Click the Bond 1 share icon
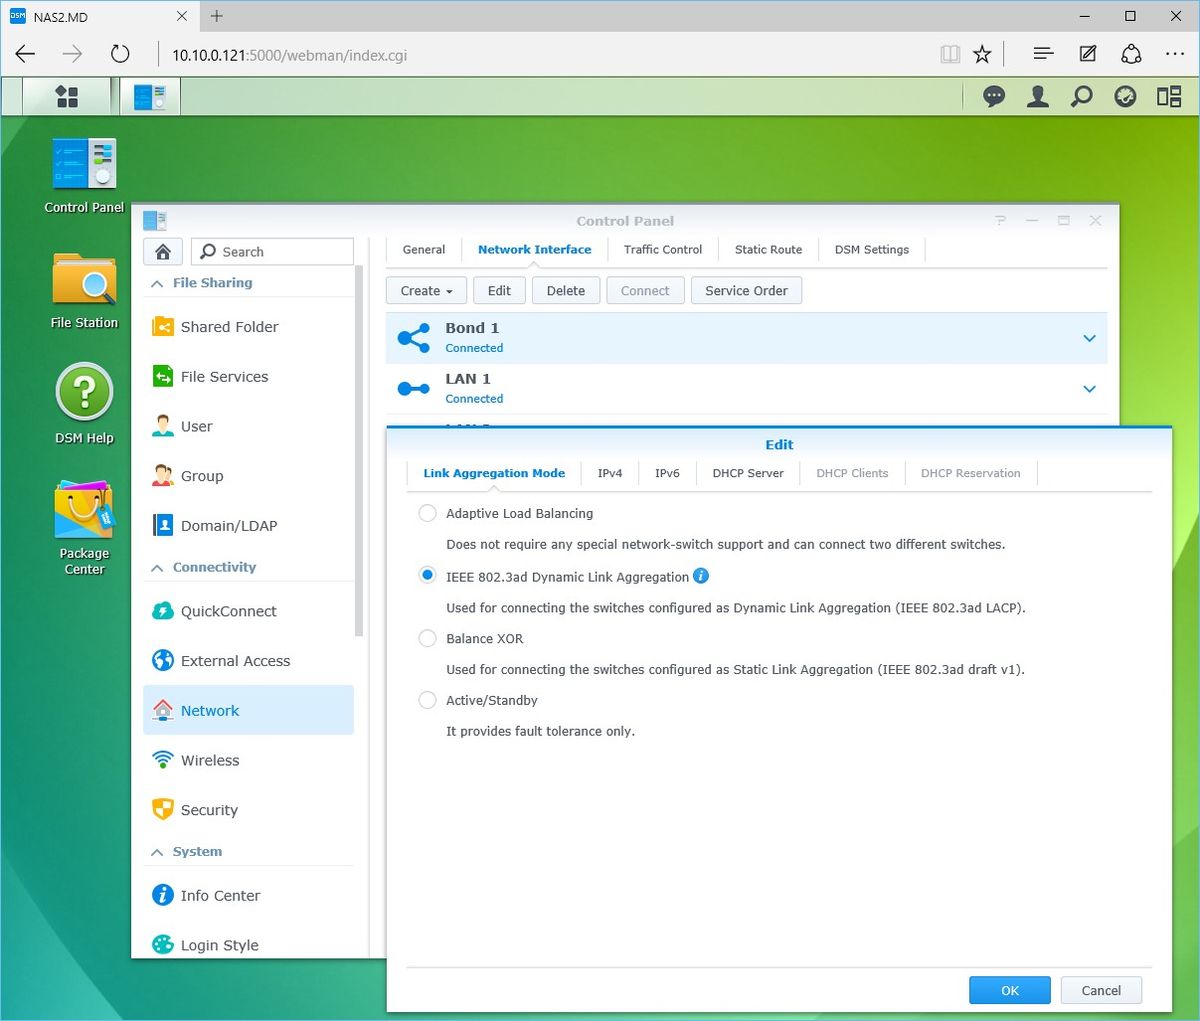 (414, 338)
